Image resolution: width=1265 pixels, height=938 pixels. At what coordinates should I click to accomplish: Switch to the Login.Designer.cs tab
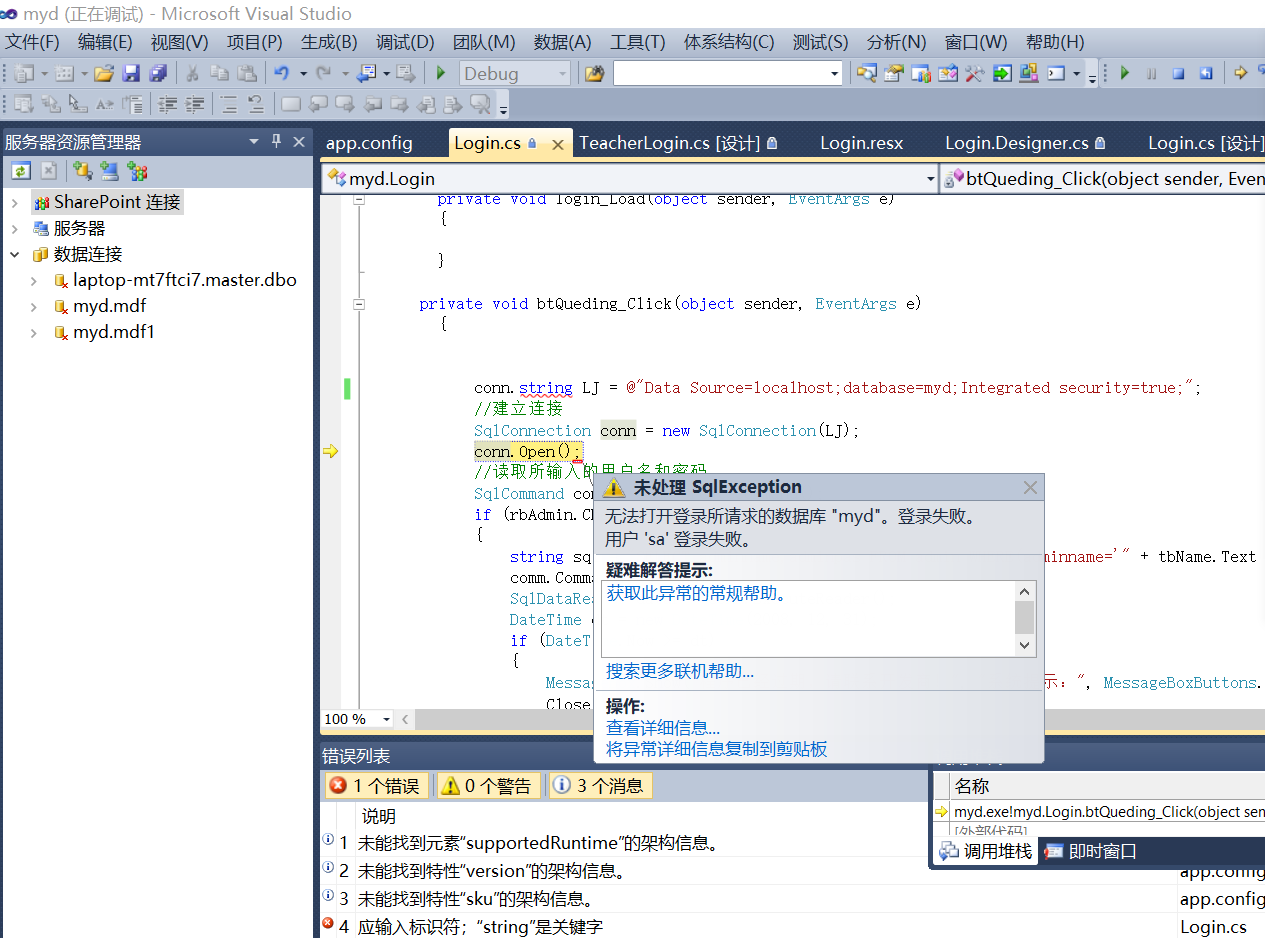(1025, 143)
